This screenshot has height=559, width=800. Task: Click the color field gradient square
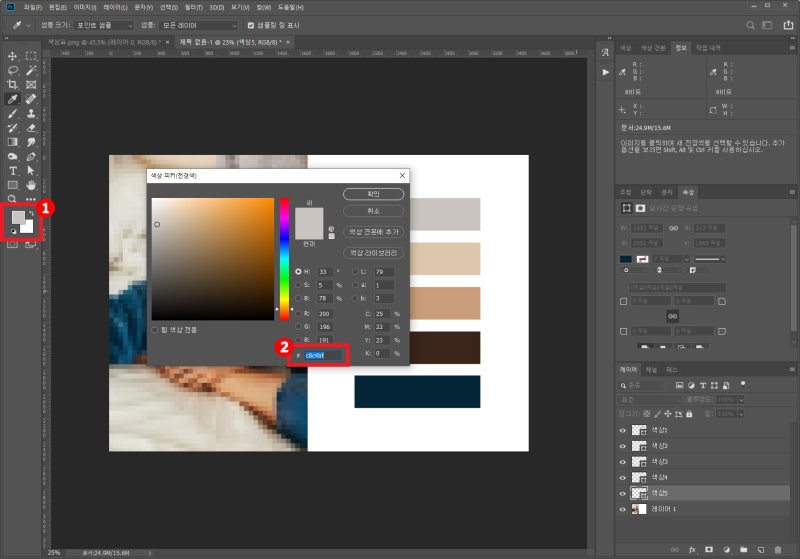(213, 259)
